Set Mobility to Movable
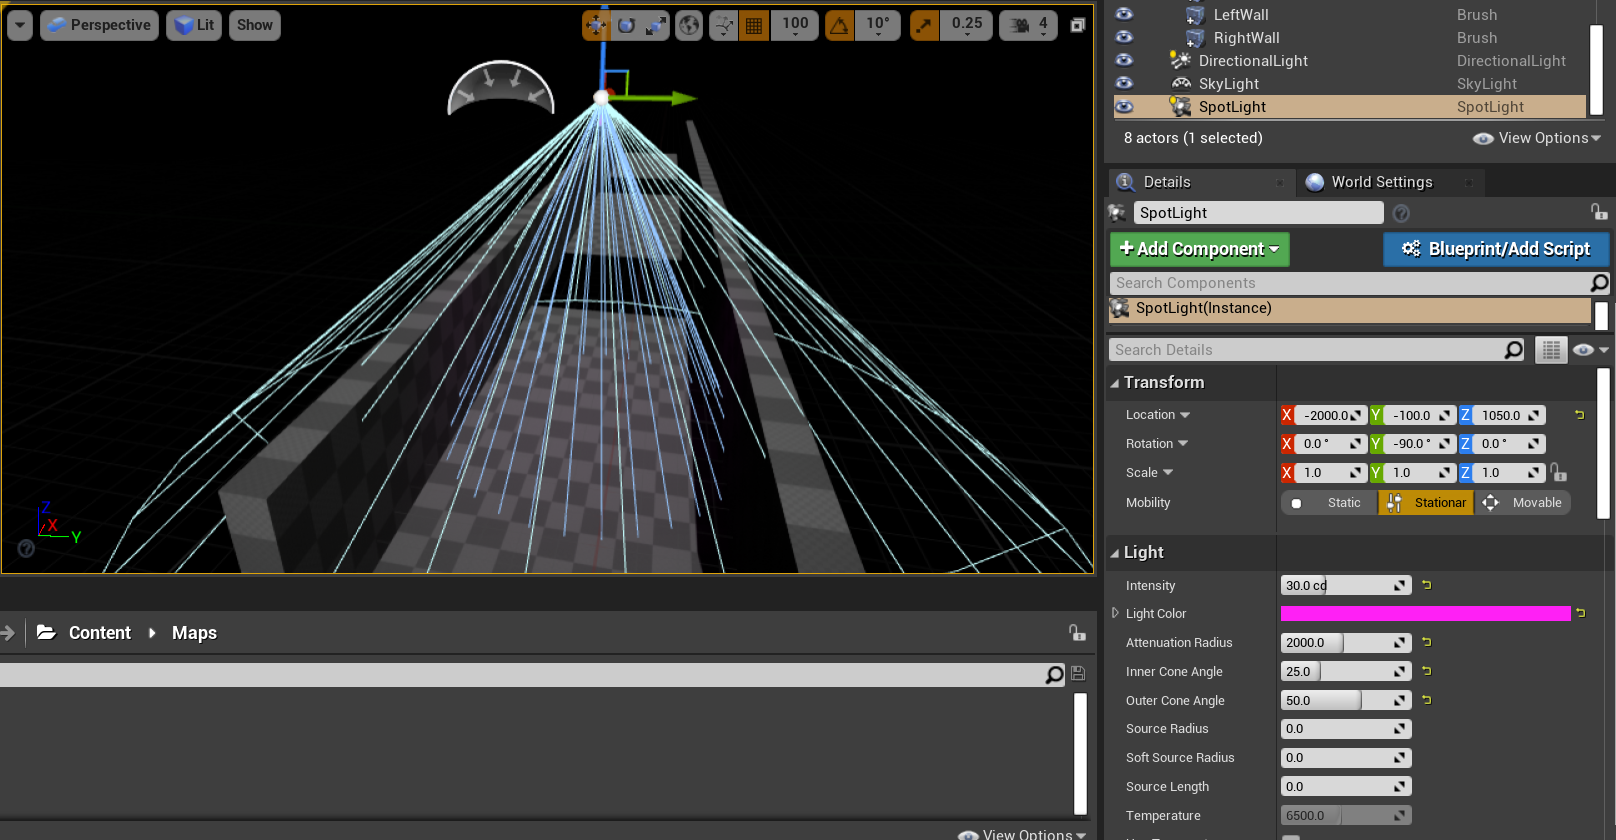1616x840 pixels. click(1523, 503)
